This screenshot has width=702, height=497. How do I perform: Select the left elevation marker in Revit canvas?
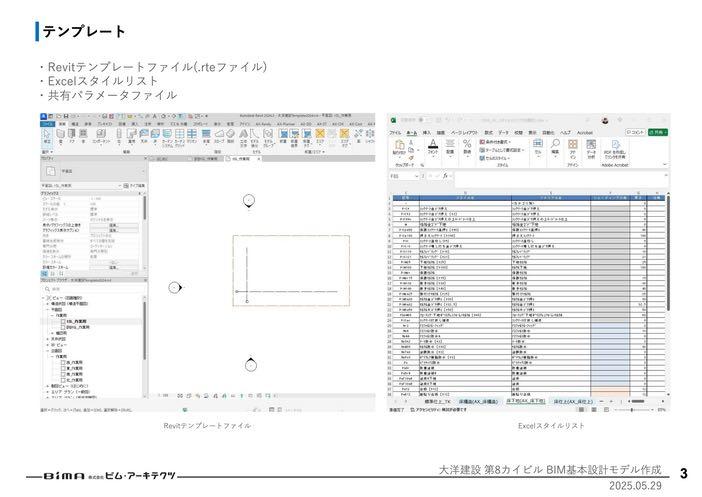[x=175, y=287]
